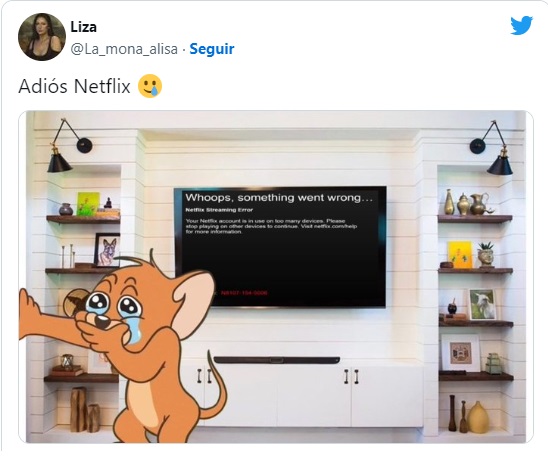Click the brass vases on top right shelf
548x460 pixels.
(467, 203)
